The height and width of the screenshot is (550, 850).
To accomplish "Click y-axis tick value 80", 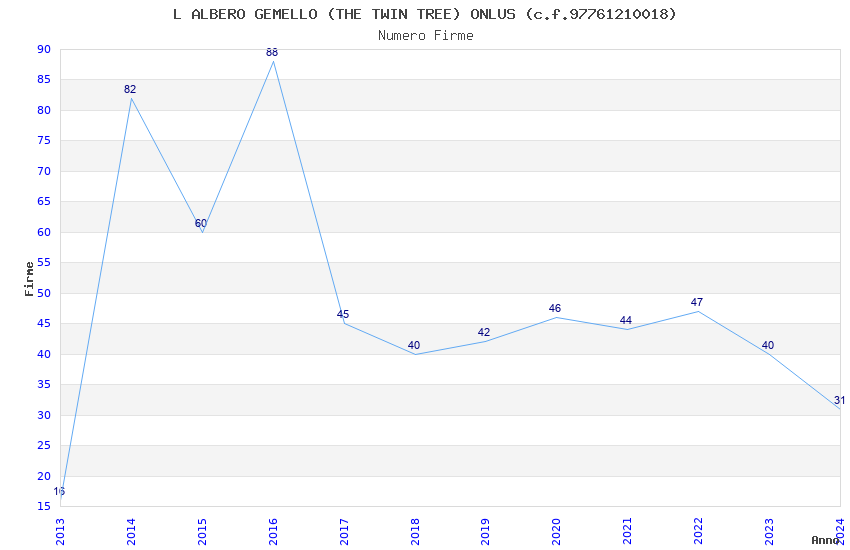I will (x=44, y=110).
